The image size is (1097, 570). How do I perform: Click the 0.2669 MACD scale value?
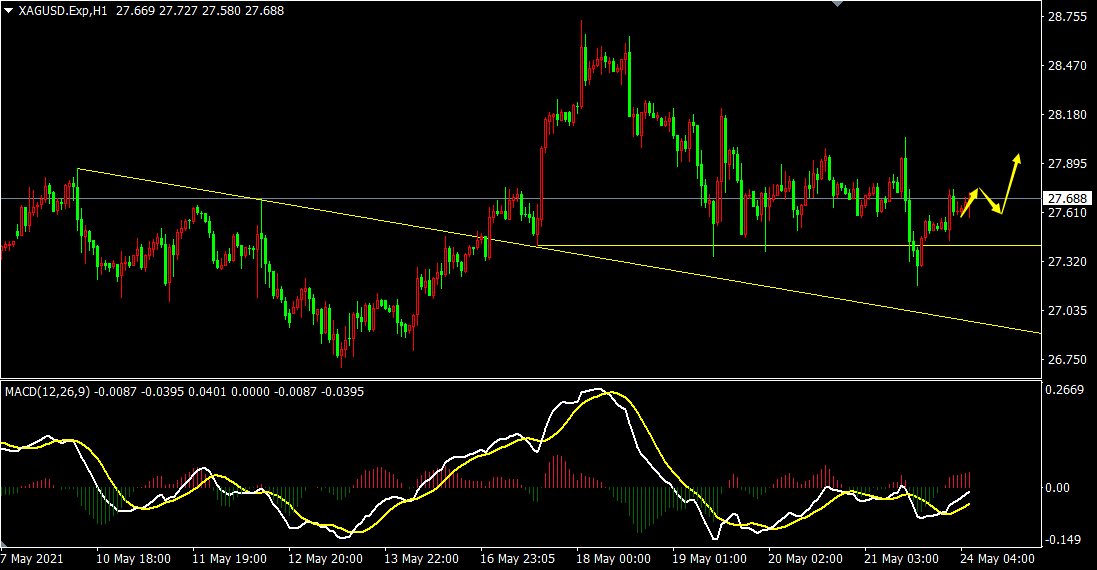click(1064, 390)
